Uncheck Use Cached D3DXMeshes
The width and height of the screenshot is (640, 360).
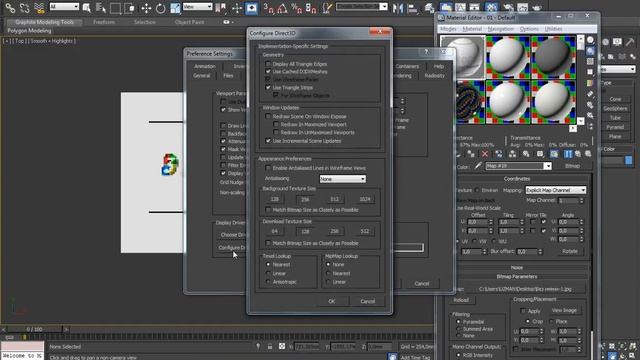268,71
